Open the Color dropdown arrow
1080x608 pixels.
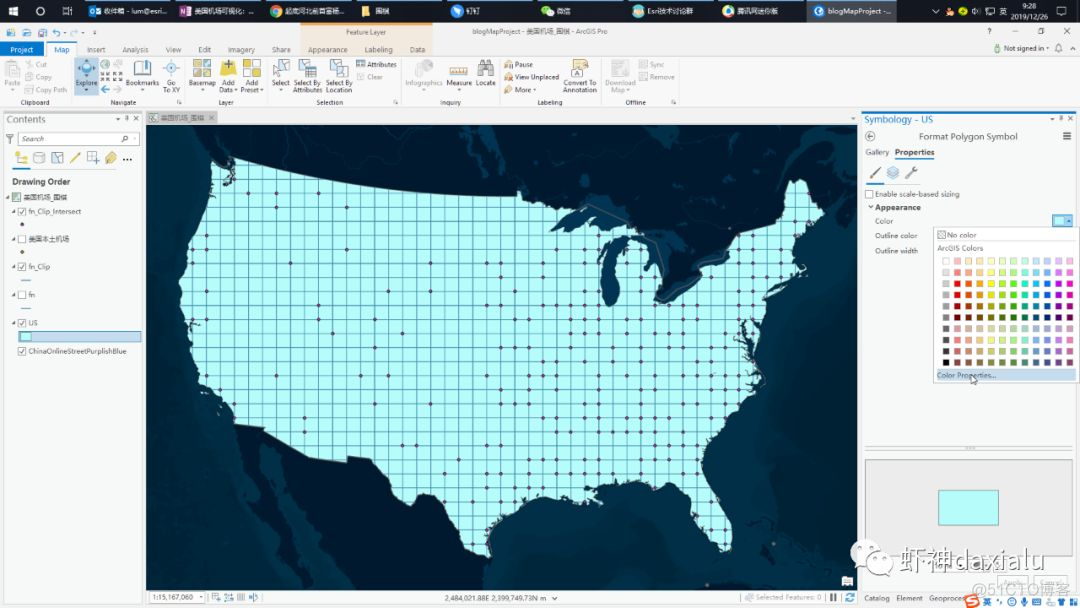[x=1070, y=221]
